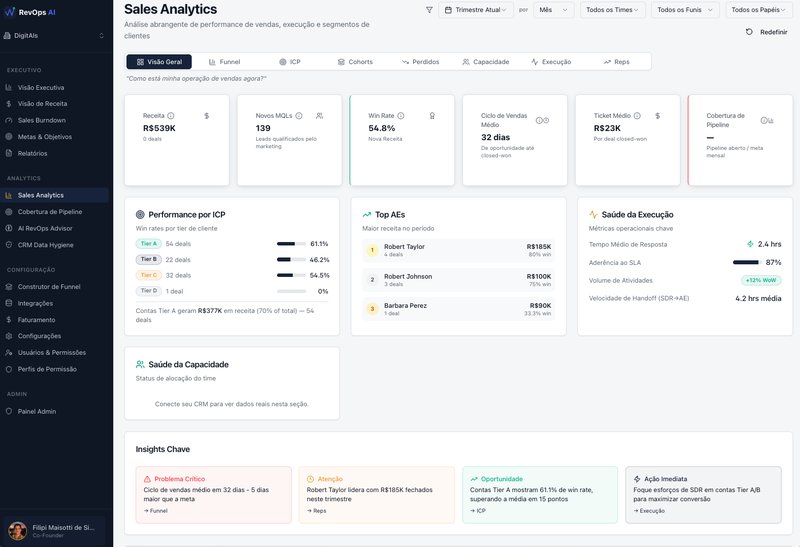The height and width of the screenshot is (547, 800).
Task: Open Painel Admin in the sidebar
Action: pyautogui.click(x=54, y=411)
